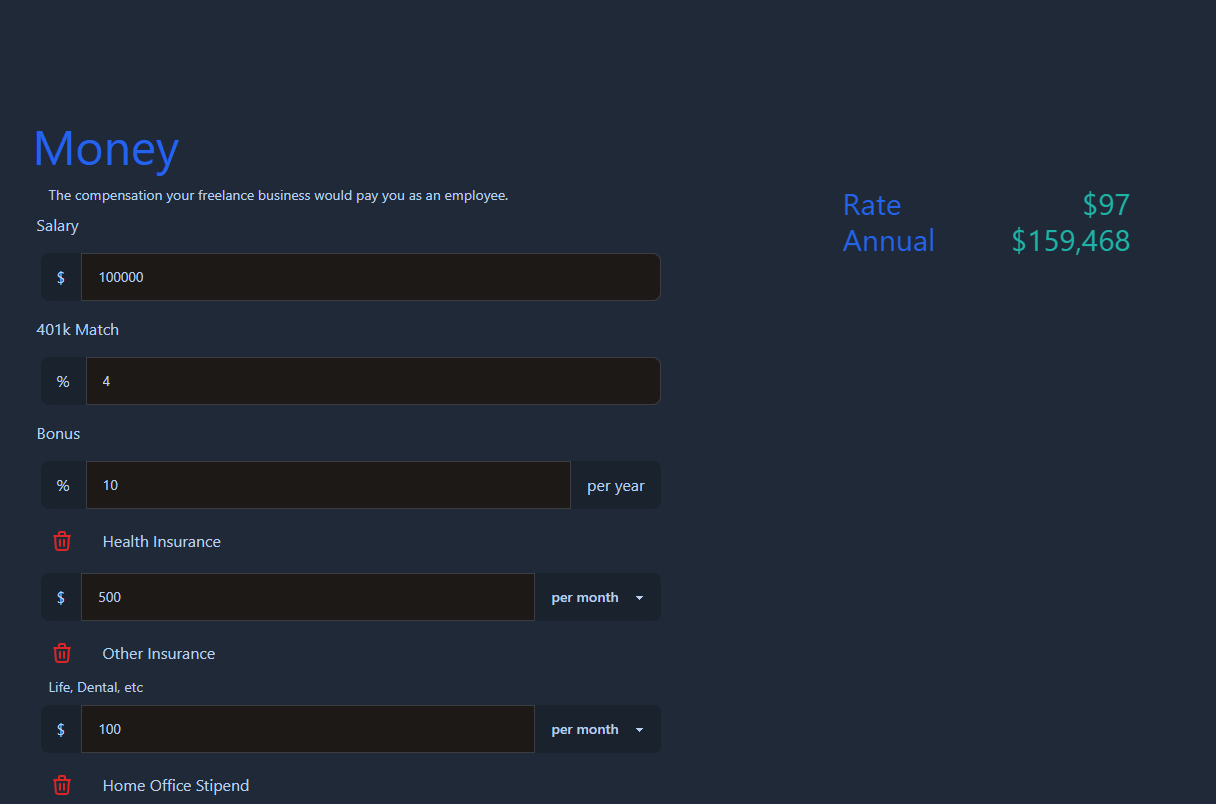
Task: Click the per year label beside Bonus
Action: pyautogui.click(x=615, y=485)
